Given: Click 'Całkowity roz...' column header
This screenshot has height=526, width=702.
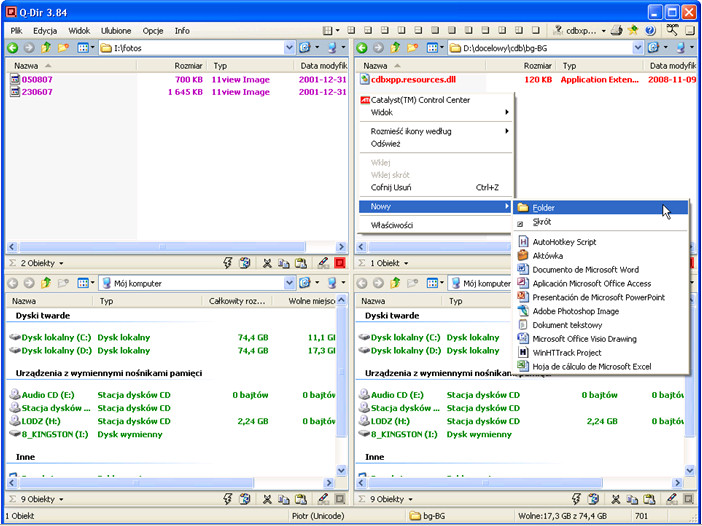Looking at the screenshot, I should pyautogui.click(x=238, y=301).
